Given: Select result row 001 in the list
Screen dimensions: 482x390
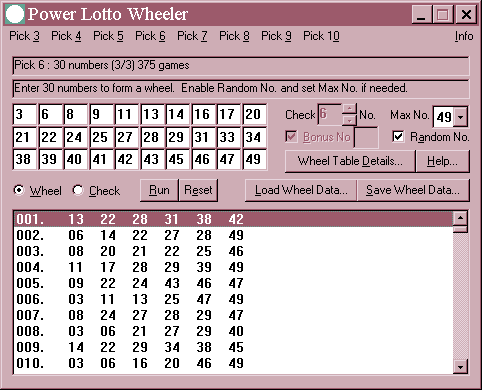Looking at the screenshot, I should click(234, 219).
